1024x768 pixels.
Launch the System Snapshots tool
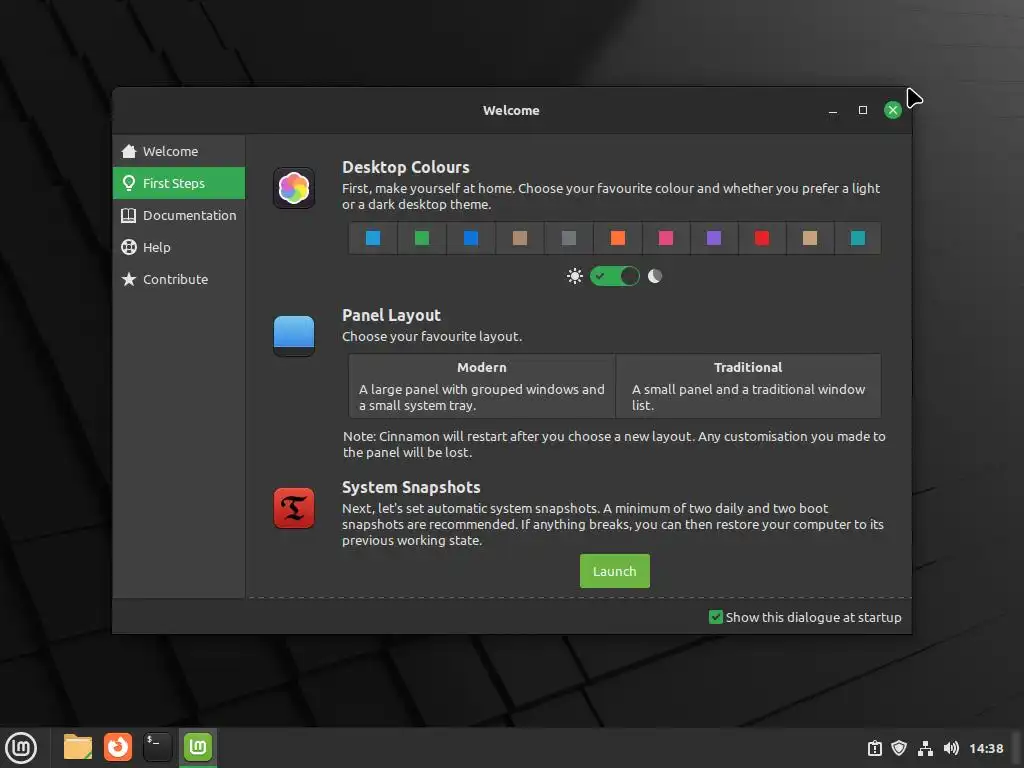(615, 571)
